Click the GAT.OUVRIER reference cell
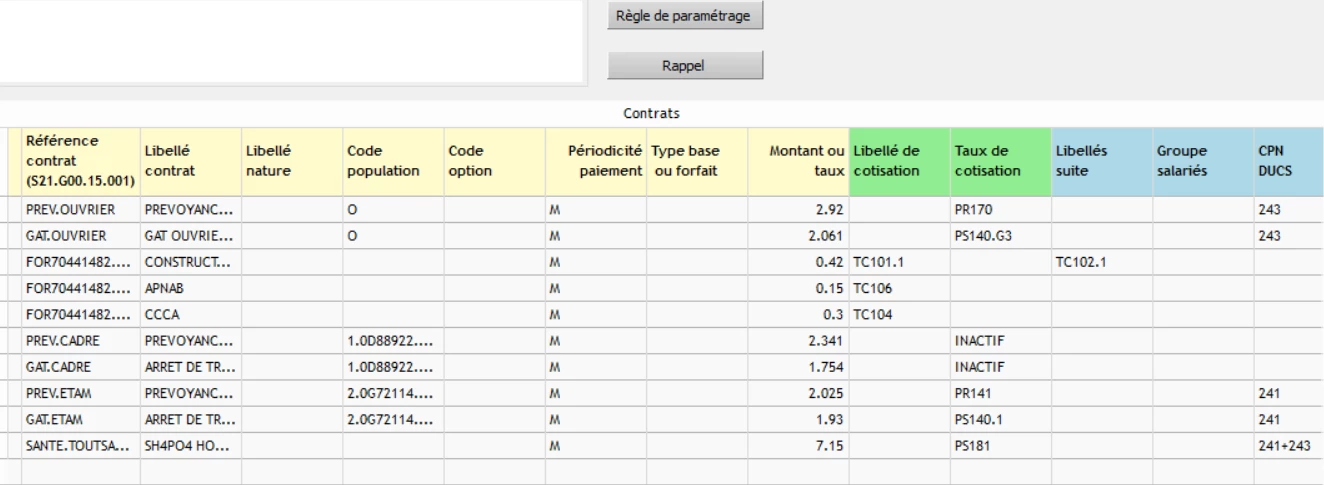The width and height of the screenshot is (1324, 485). coord(80,236)
